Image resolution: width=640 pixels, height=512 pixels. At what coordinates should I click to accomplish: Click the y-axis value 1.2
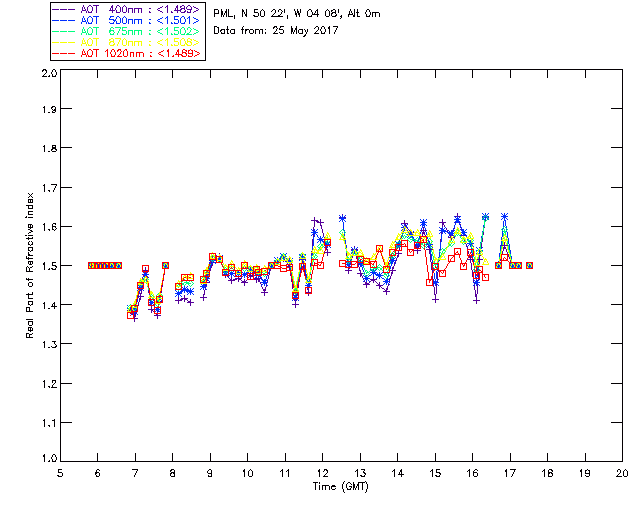pos(49,384)
